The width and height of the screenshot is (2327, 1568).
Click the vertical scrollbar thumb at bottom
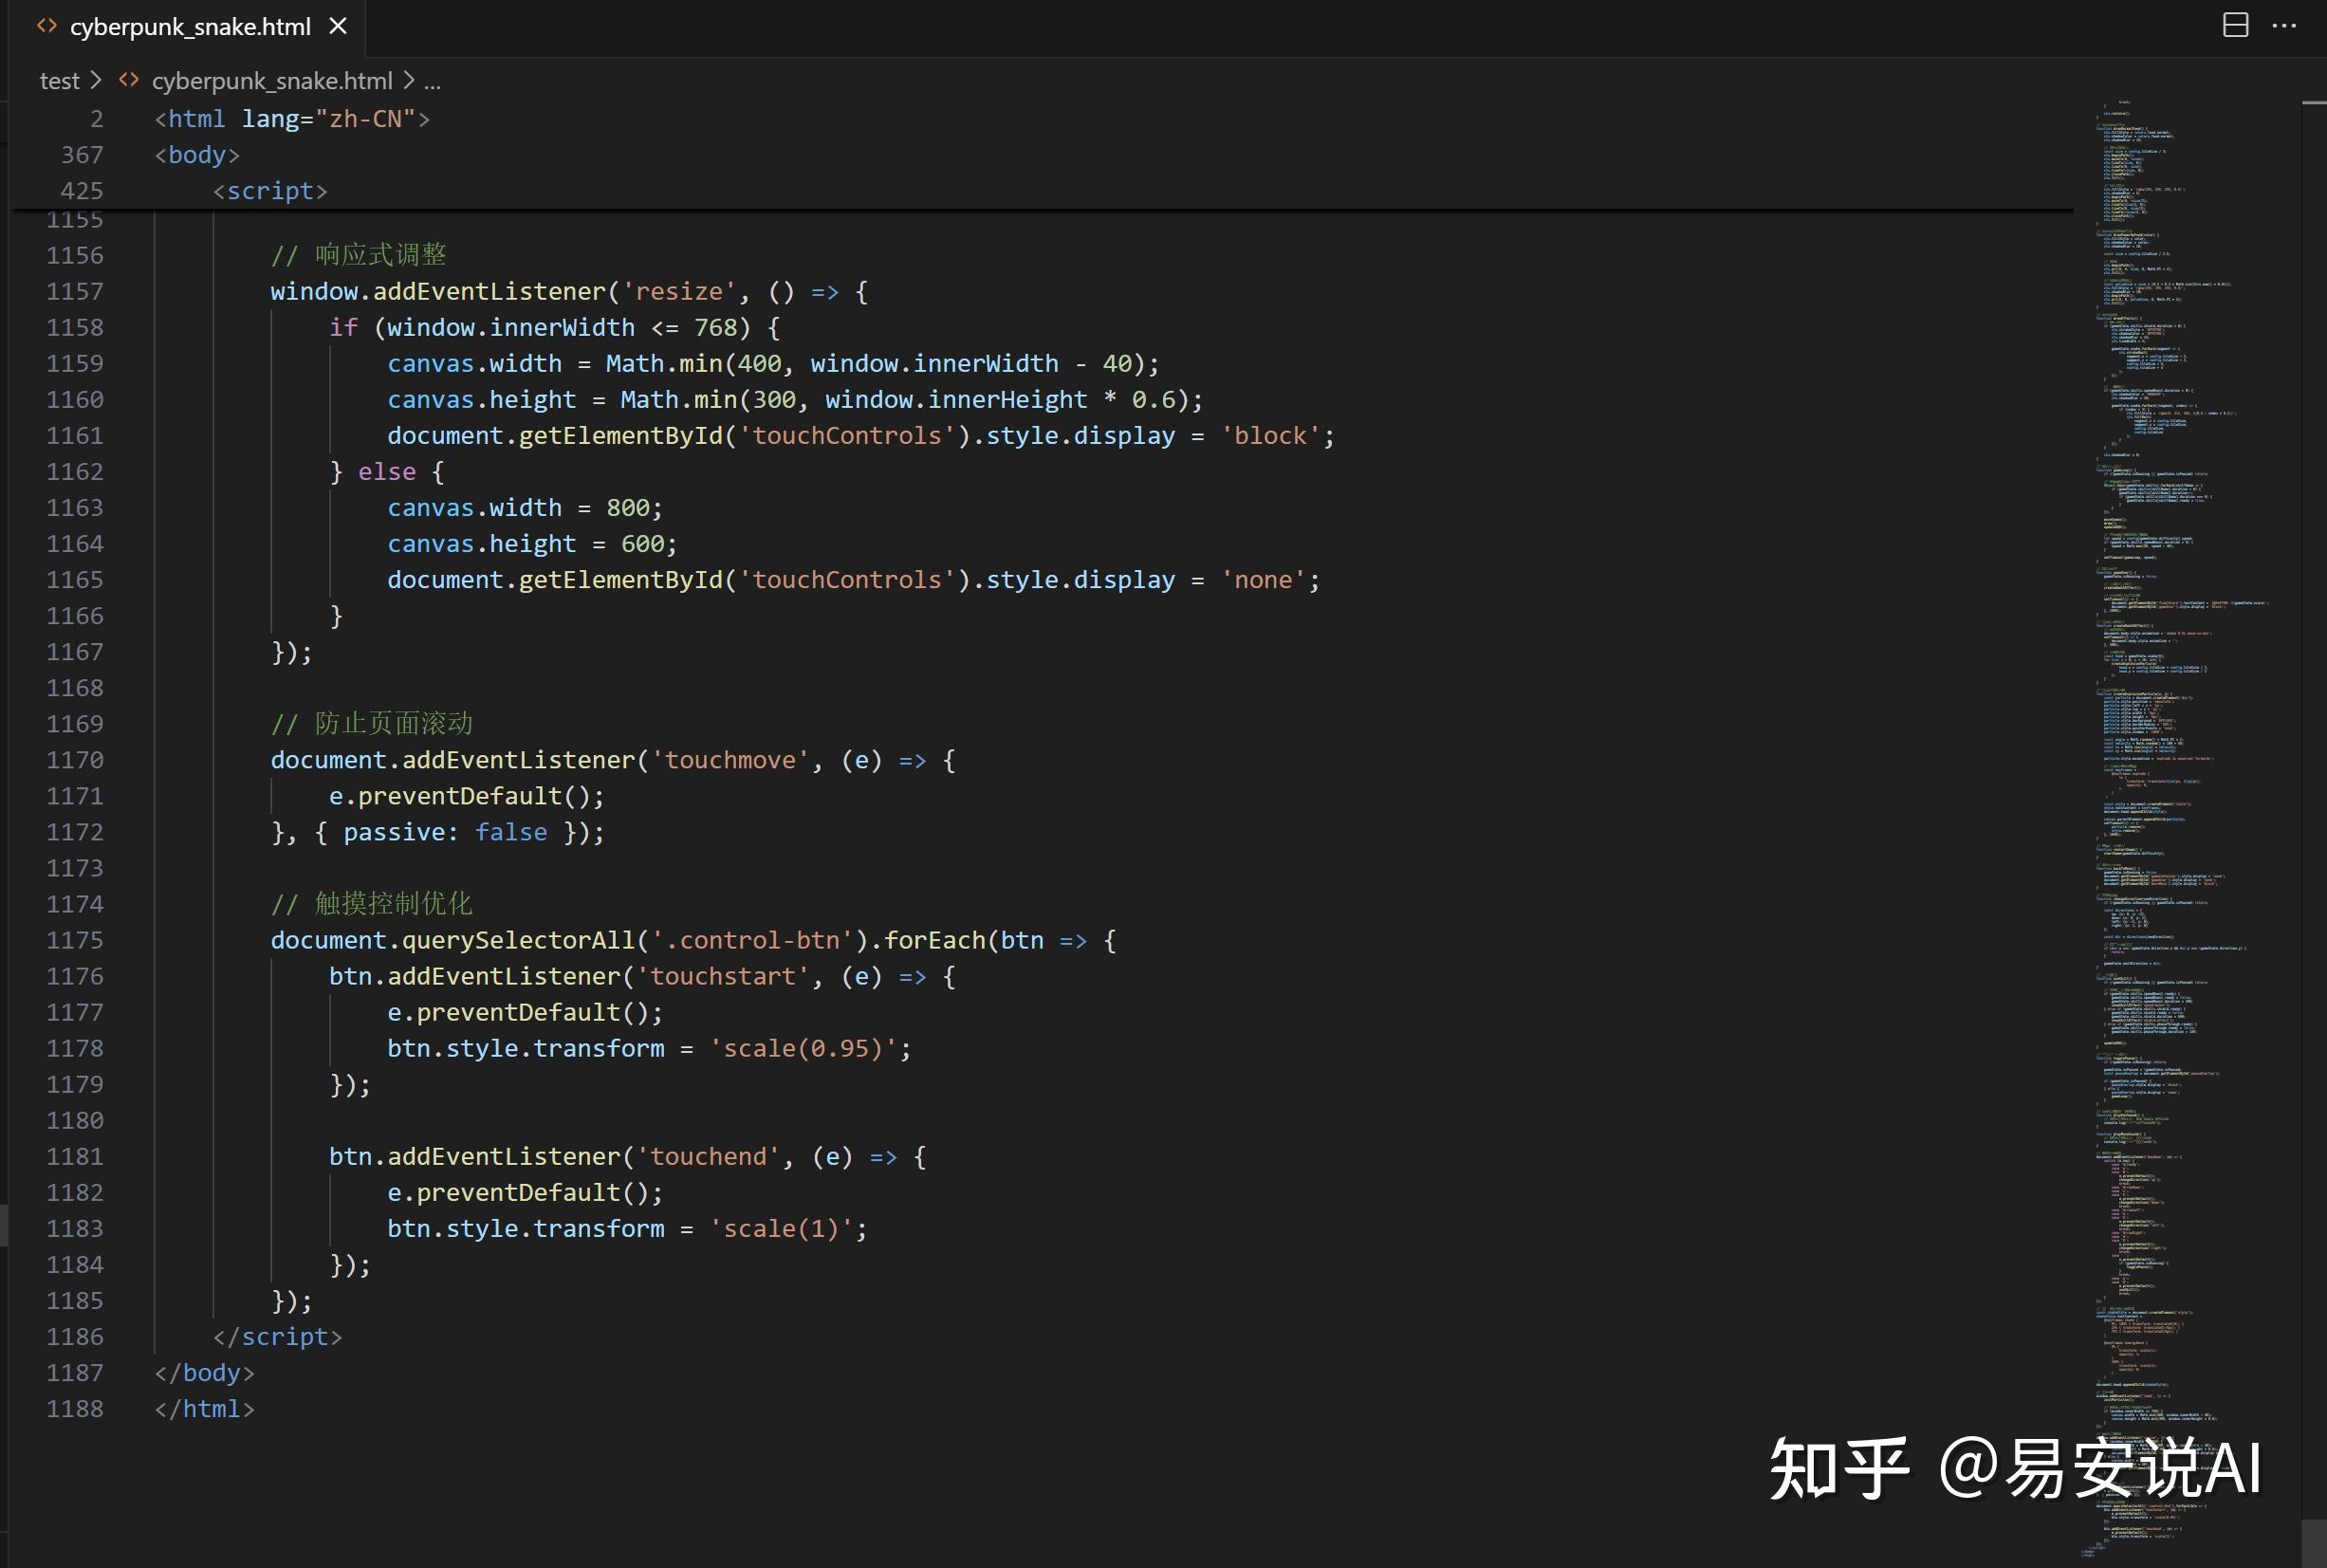coord(2313,1542)
